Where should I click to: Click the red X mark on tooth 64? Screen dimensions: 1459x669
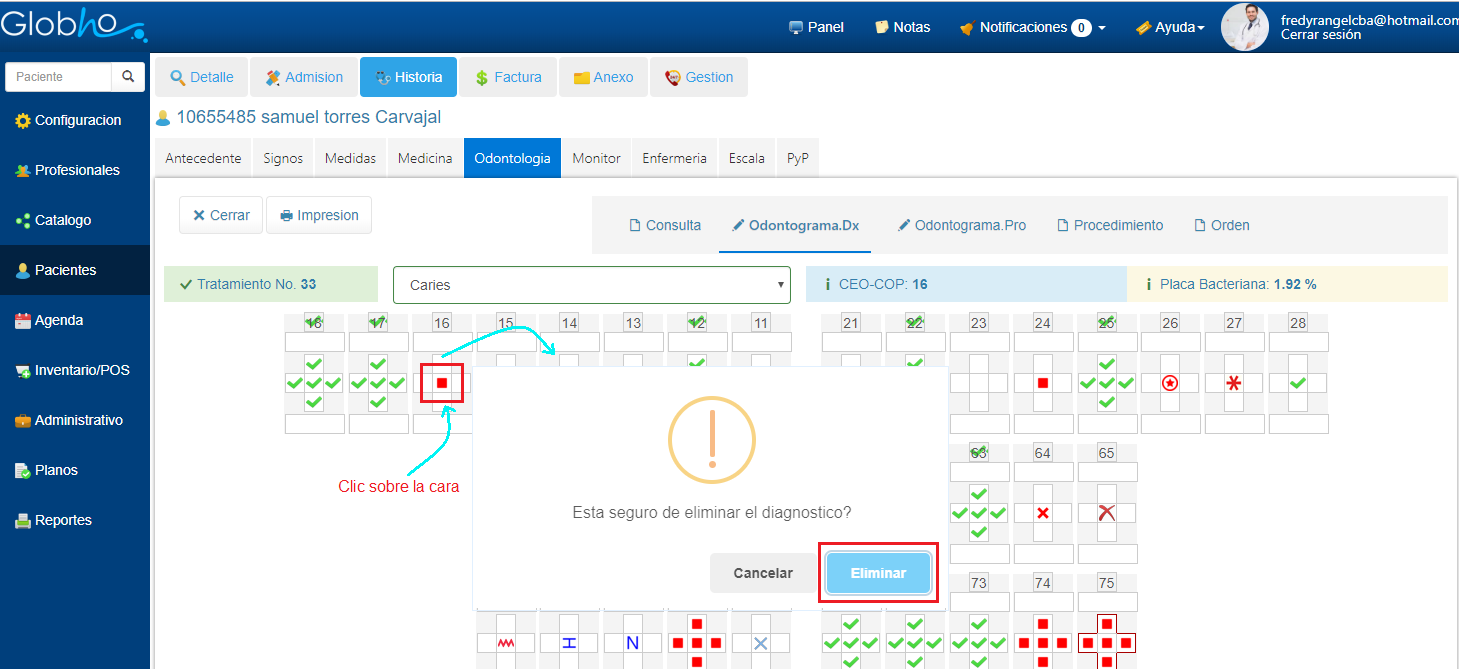click(1042, 513)
